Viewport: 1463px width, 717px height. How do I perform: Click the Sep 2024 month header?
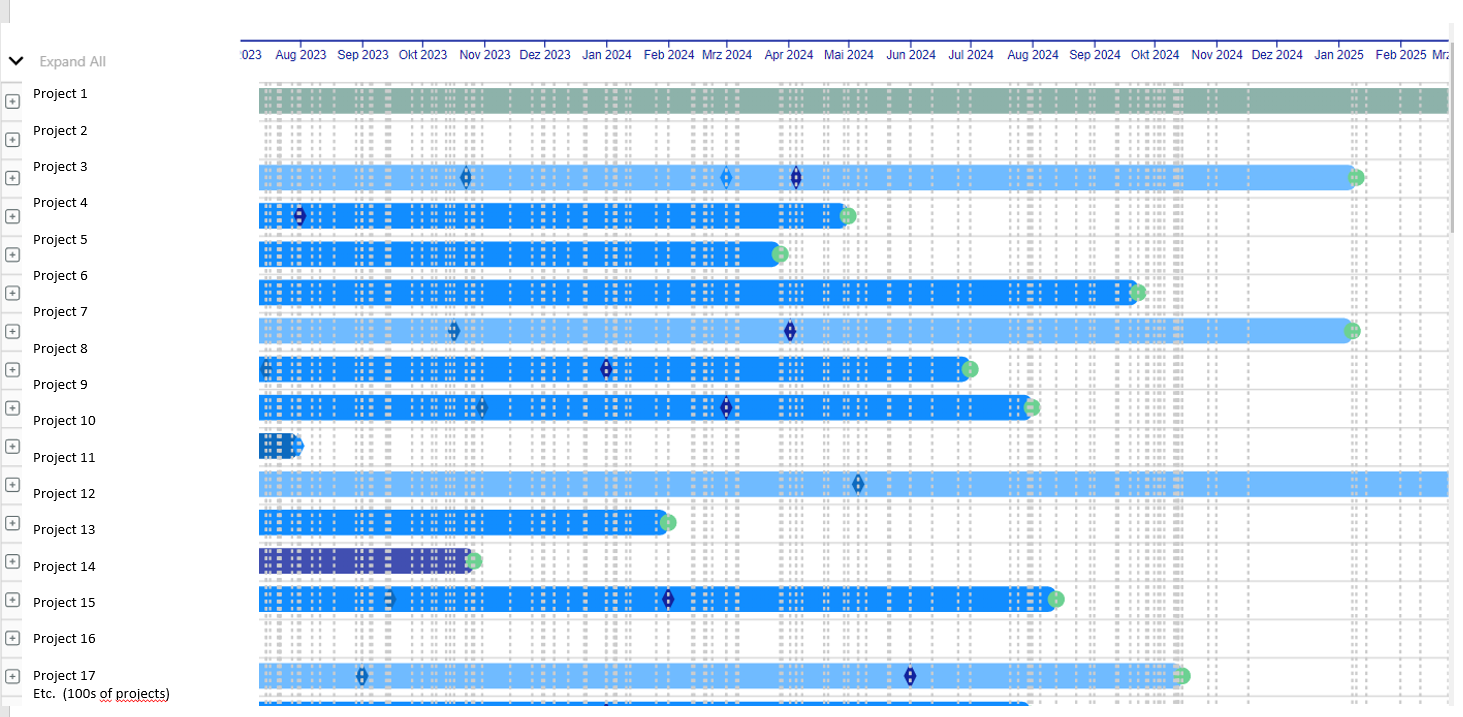1095,55
